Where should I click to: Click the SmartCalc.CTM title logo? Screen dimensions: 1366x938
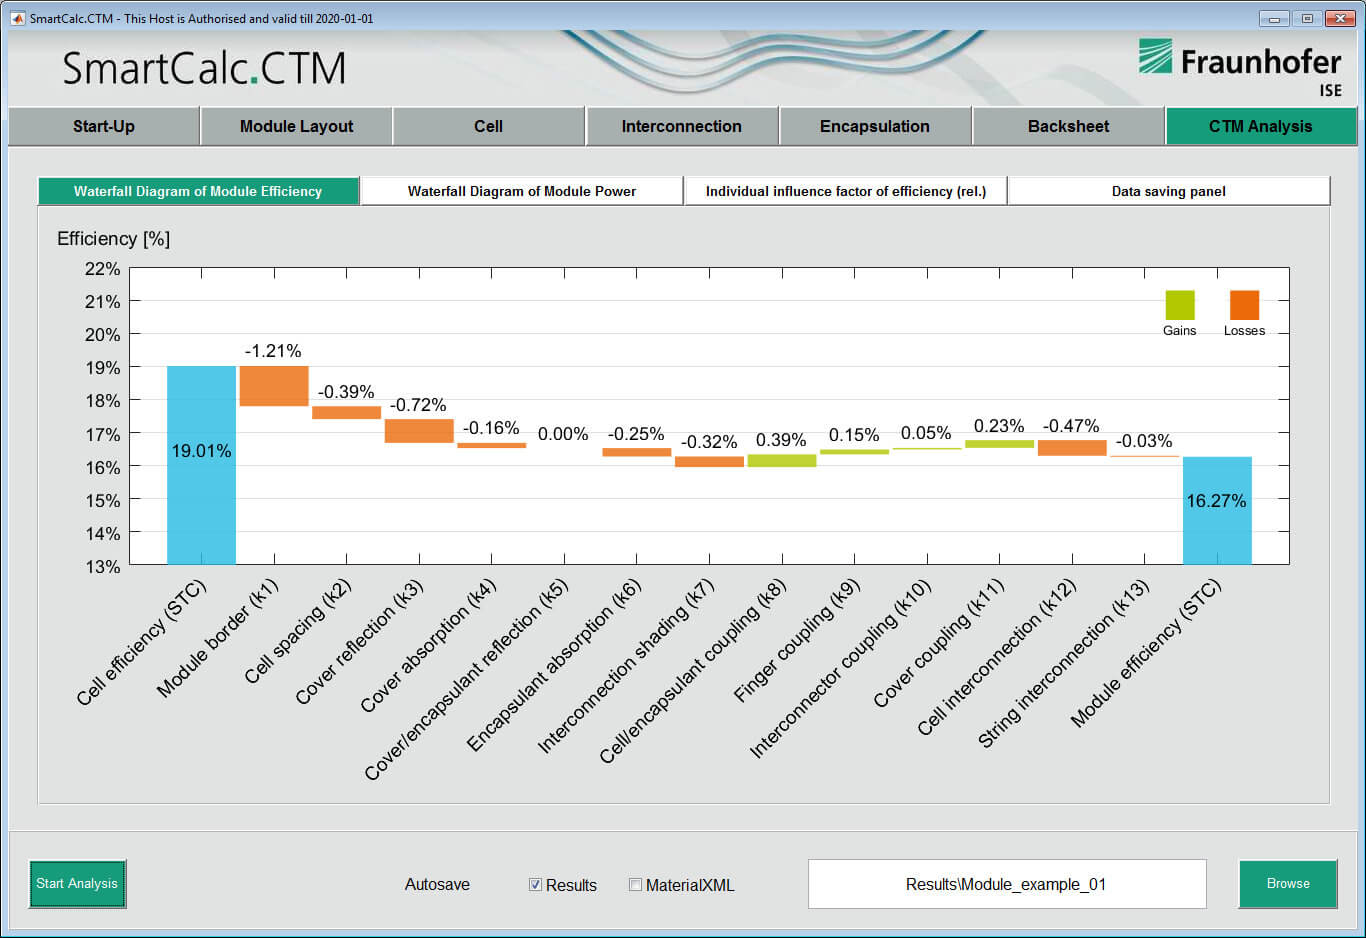coord(204,68)
